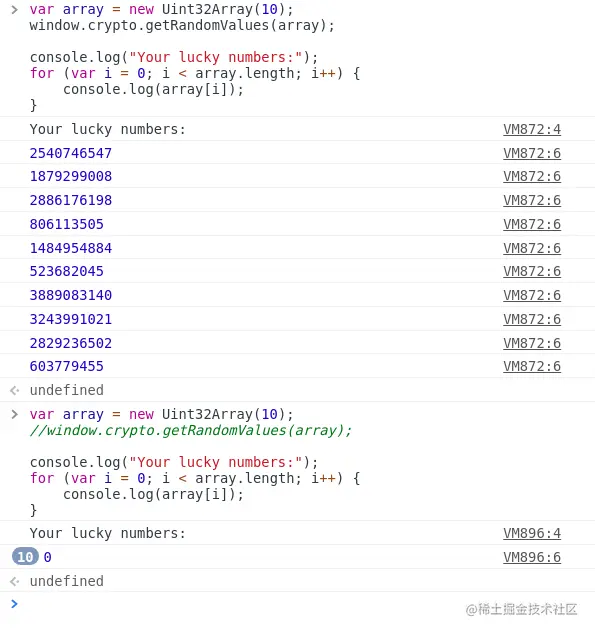Open VM872:6 link beside 1484954884
The height and width of the screenshot is (634, 595).
[x=532, y=248]
